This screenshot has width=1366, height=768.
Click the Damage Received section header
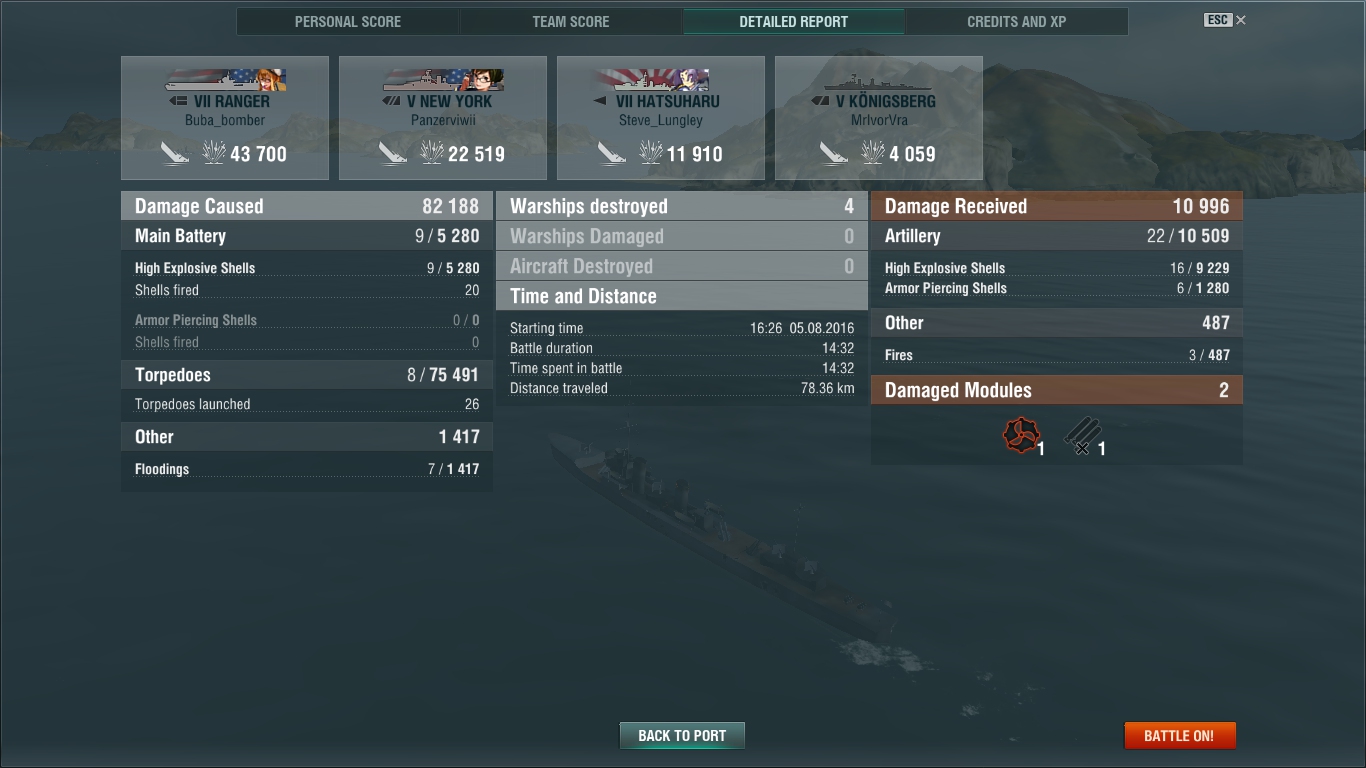1057,206
